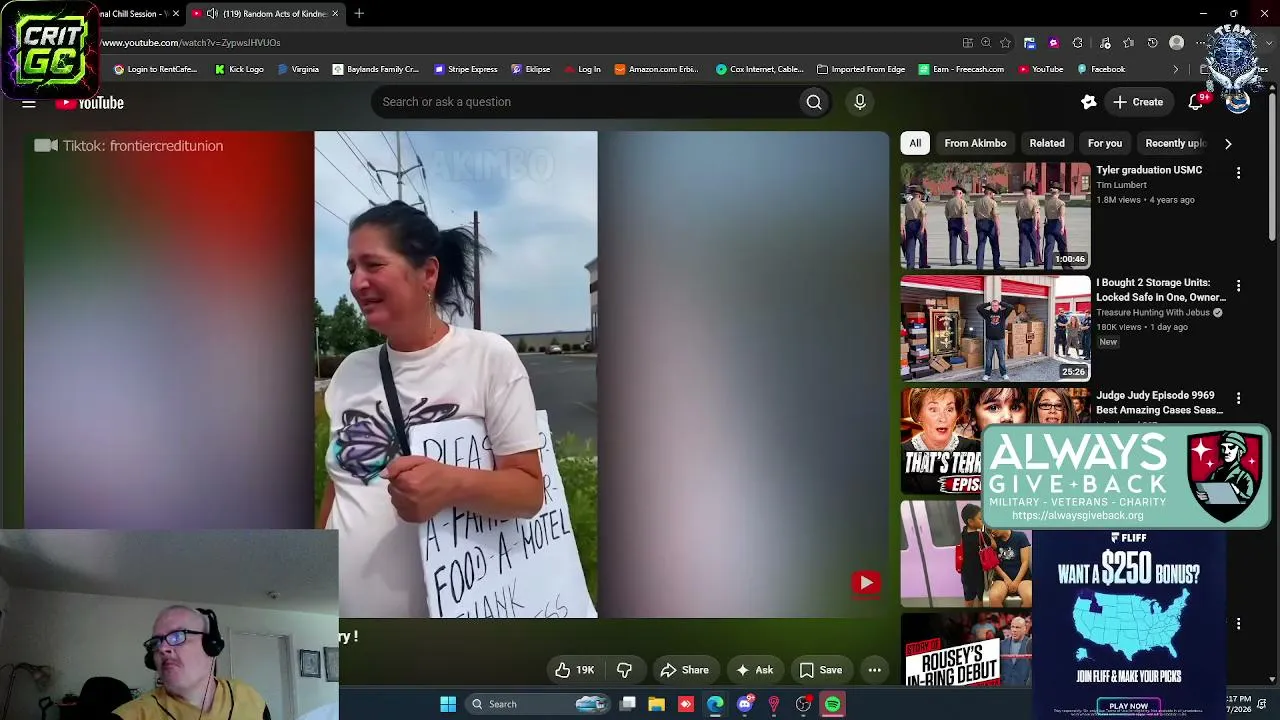This screenshot has width=1280, height=720.
Task: Switch to the Chill Session browser tab
Action: click(x=135, y=14)
